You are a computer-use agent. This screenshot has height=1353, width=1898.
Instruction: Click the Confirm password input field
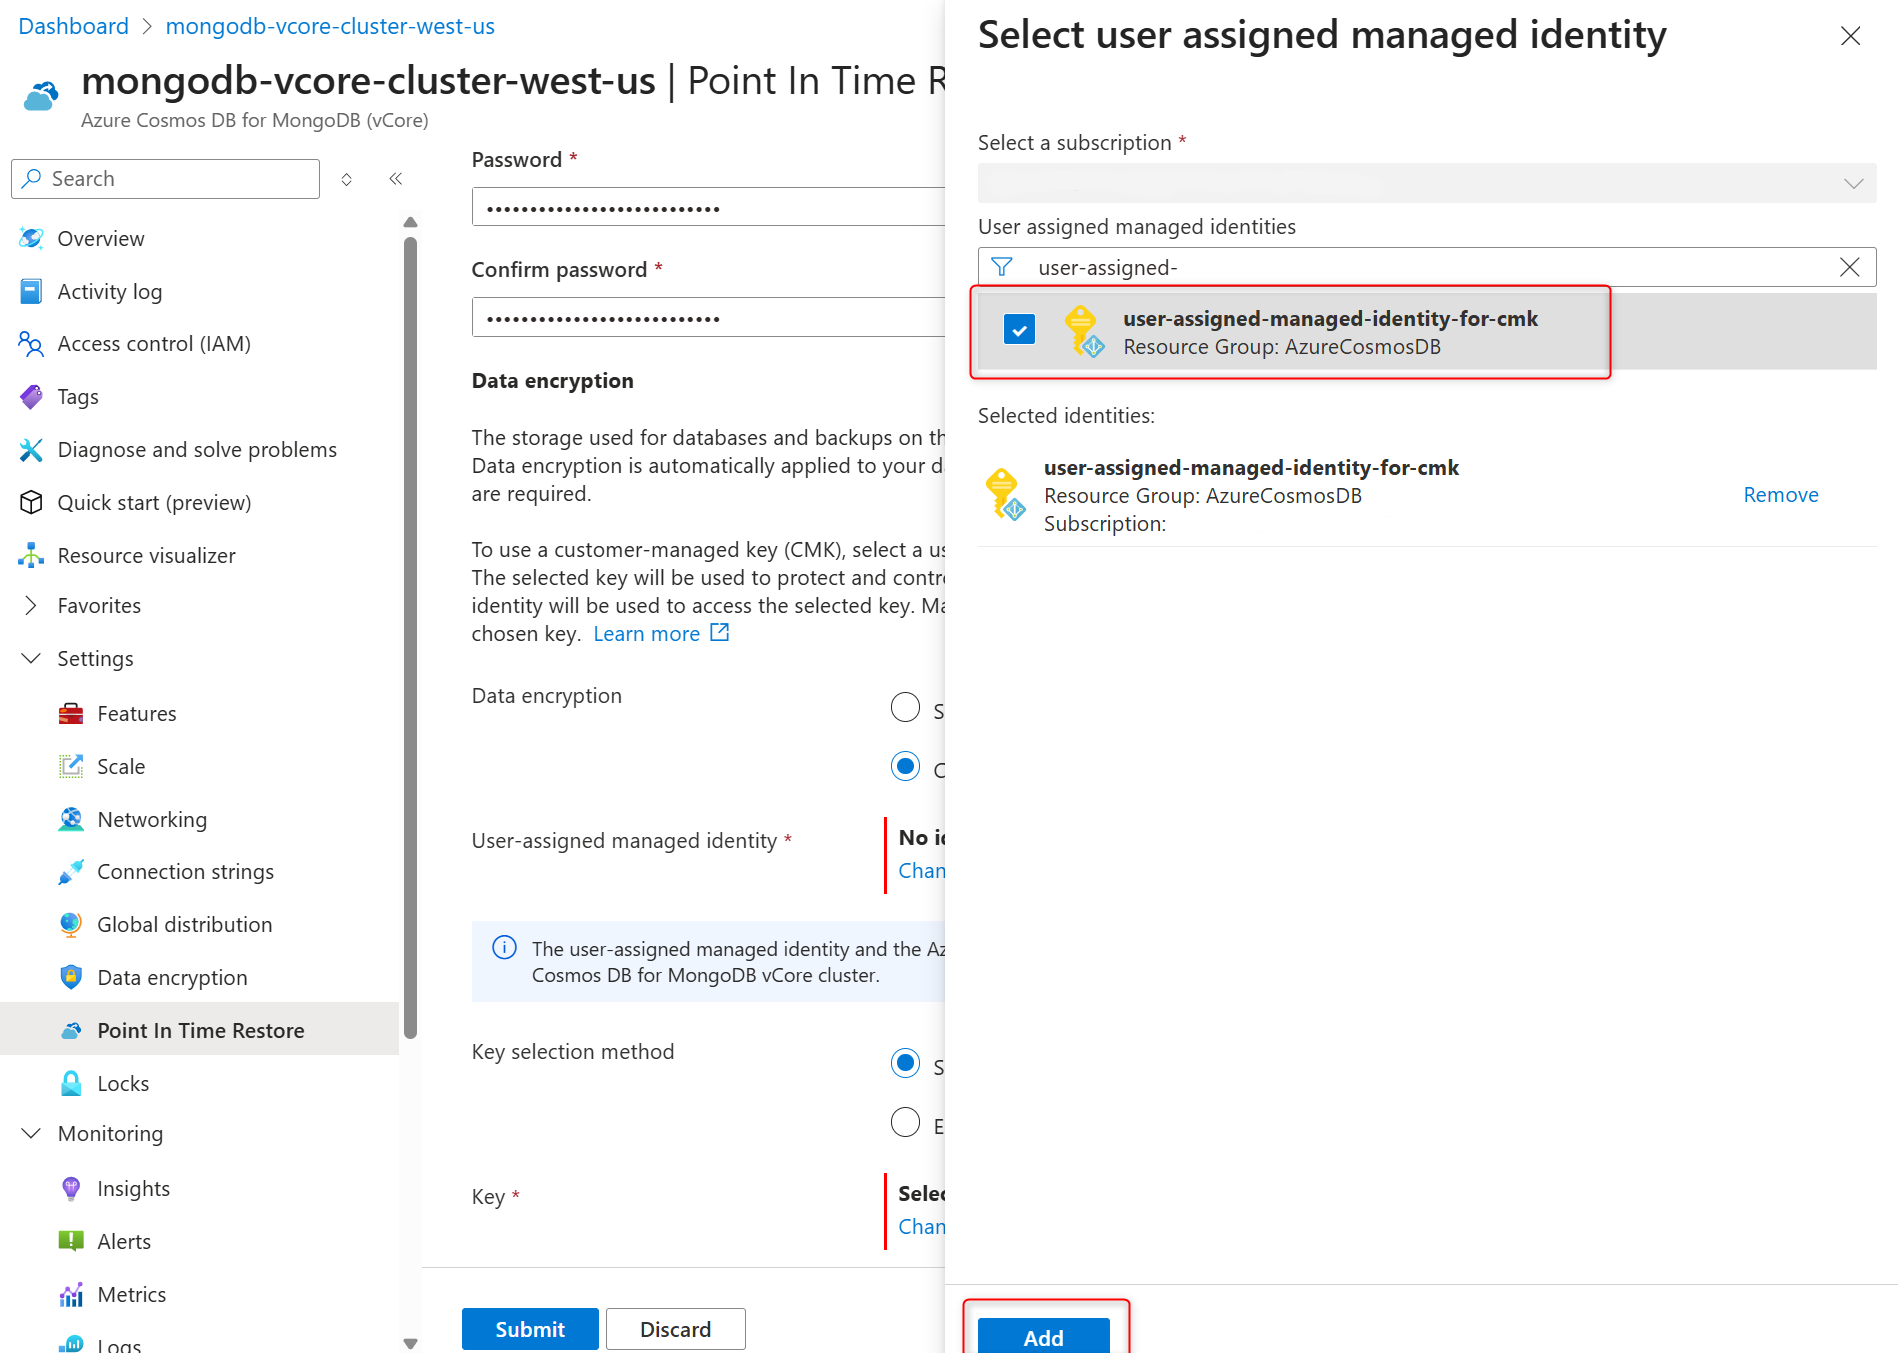pos(708,317)
